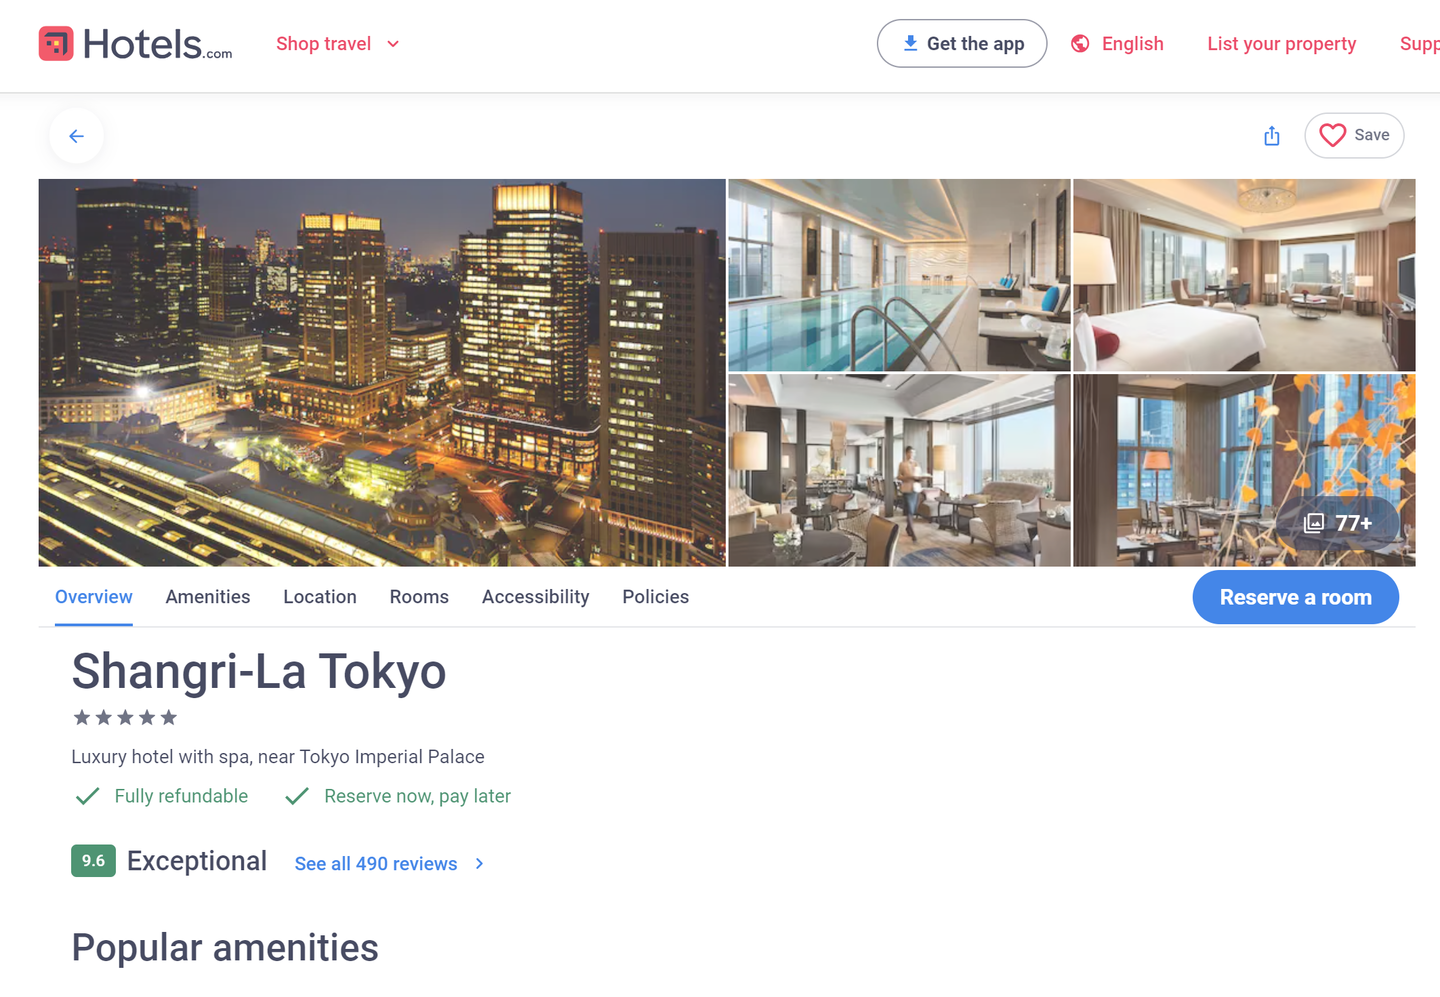This screenshot has width=1440, height=997.
Task: Click the heart icon to save hotel
Action: tap(1332, 135)
